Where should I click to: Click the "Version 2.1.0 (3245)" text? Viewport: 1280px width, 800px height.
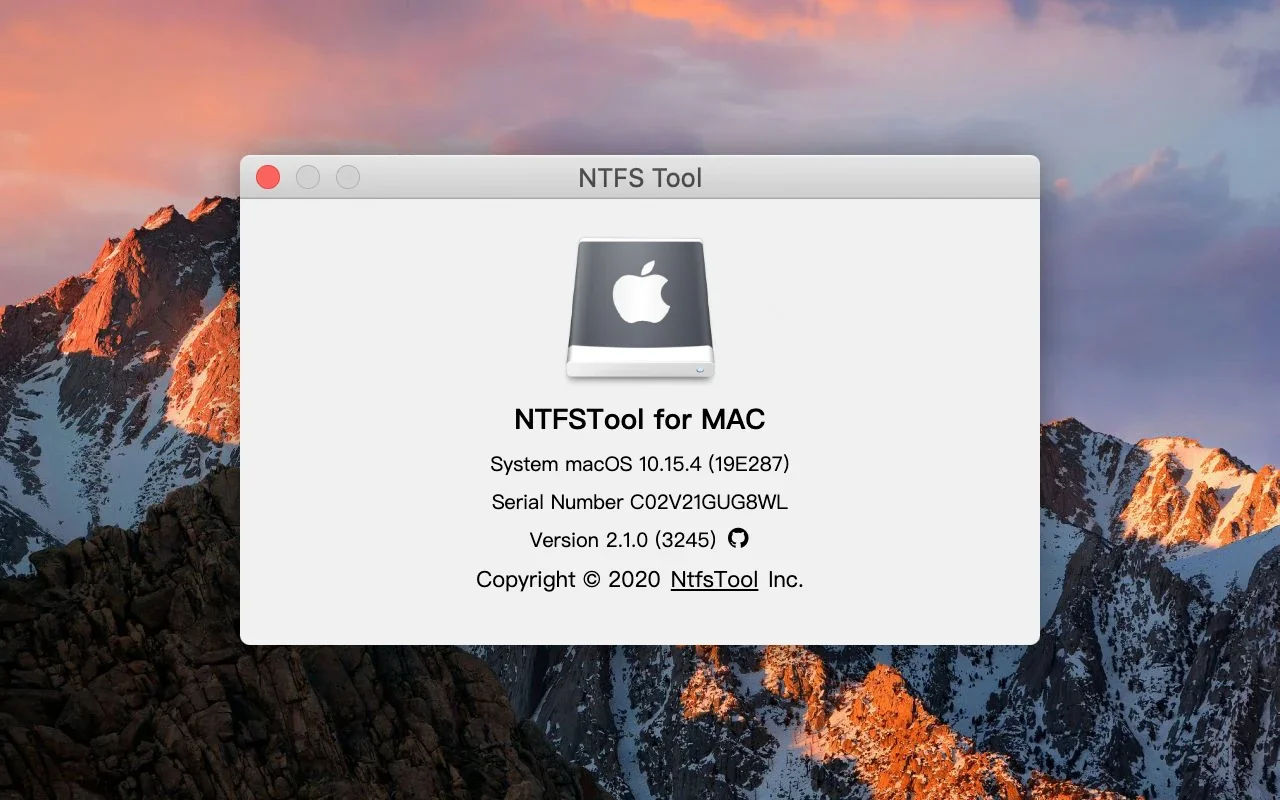point(623,540)
